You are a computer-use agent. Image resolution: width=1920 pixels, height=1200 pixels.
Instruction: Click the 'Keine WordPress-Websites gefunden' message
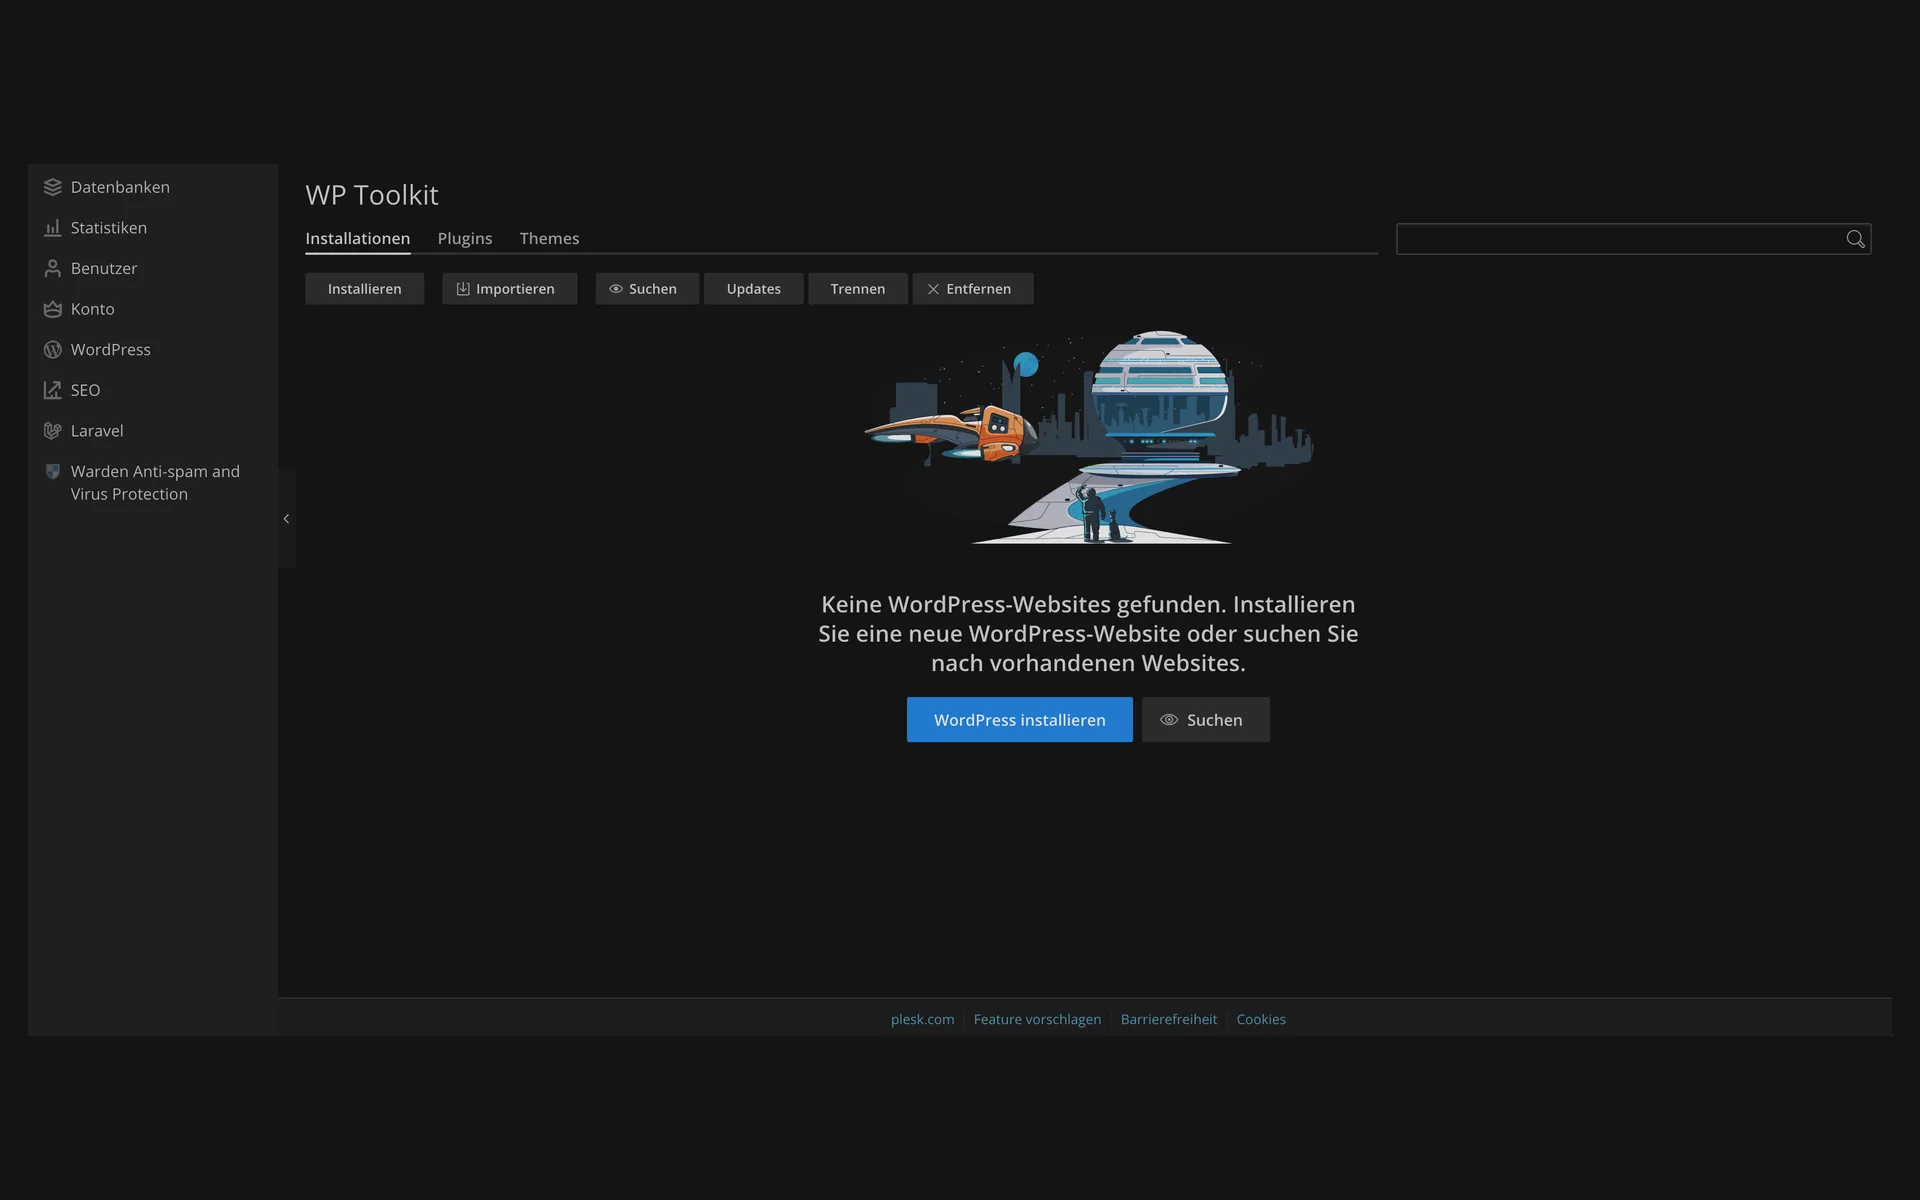[1088, 634]
